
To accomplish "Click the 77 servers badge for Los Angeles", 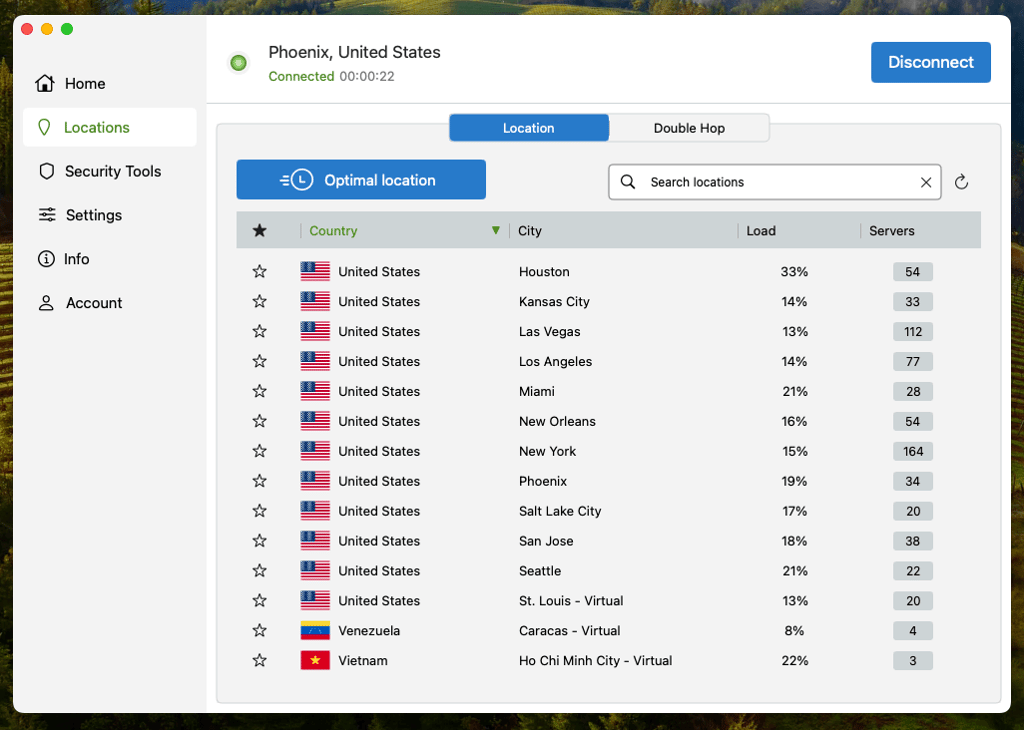I will 913,362.
